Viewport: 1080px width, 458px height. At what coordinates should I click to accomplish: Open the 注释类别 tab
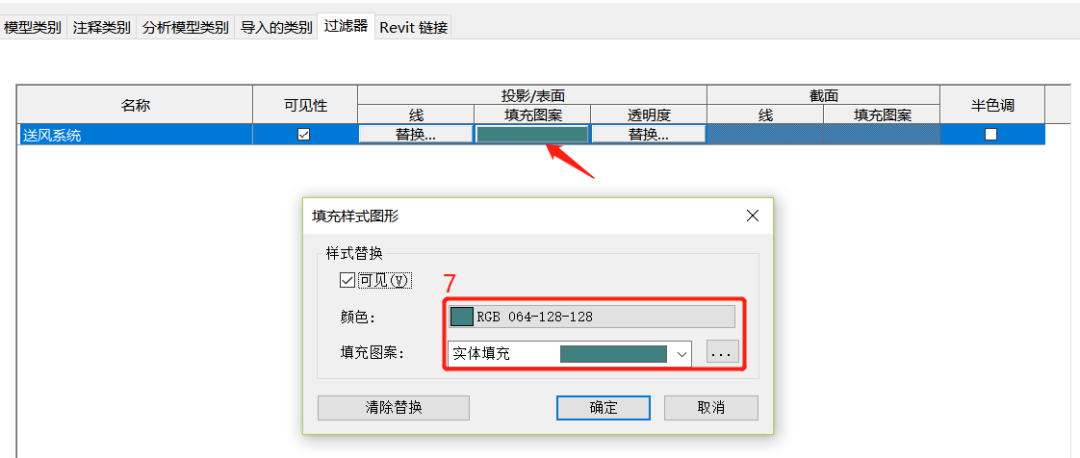click(101, 28)
